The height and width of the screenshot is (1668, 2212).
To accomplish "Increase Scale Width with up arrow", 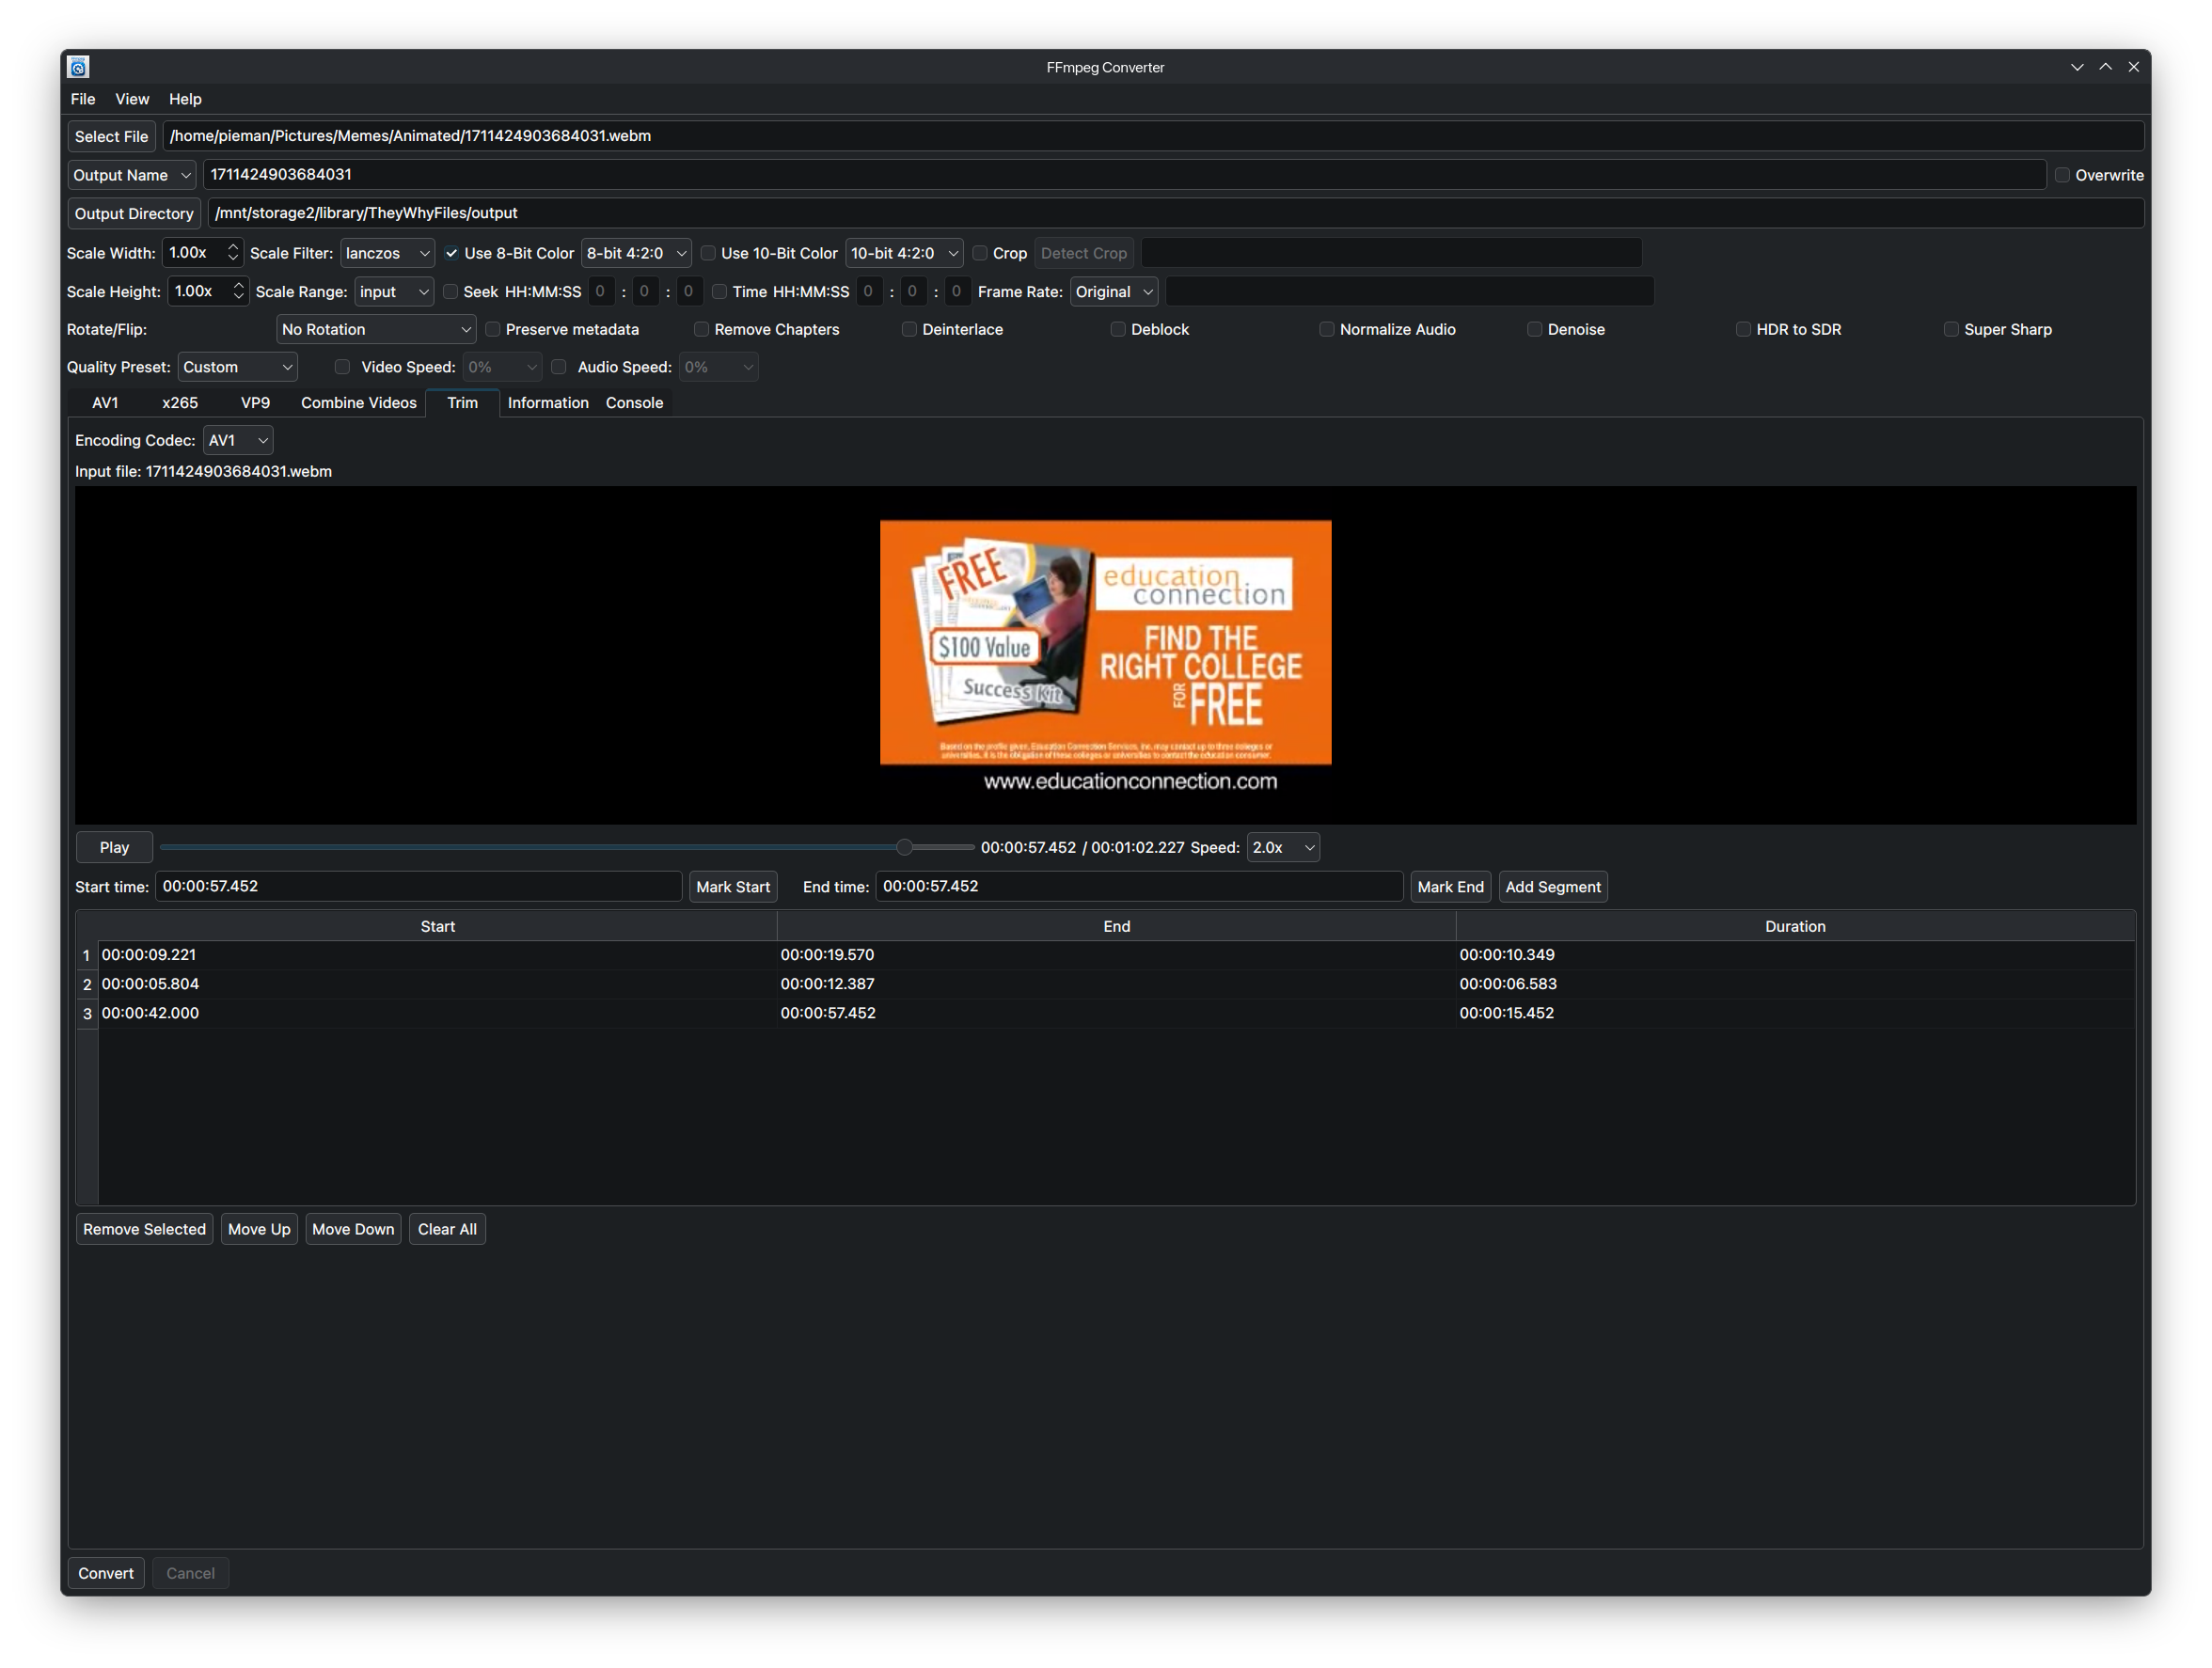I will click(233, 247).
